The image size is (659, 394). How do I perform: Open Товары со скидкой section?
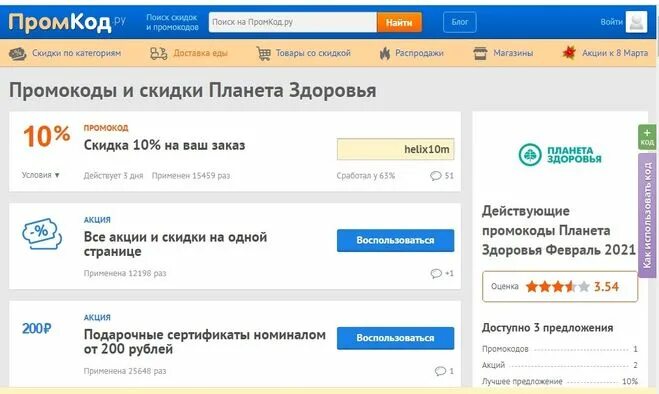click(x=313, y=53)
